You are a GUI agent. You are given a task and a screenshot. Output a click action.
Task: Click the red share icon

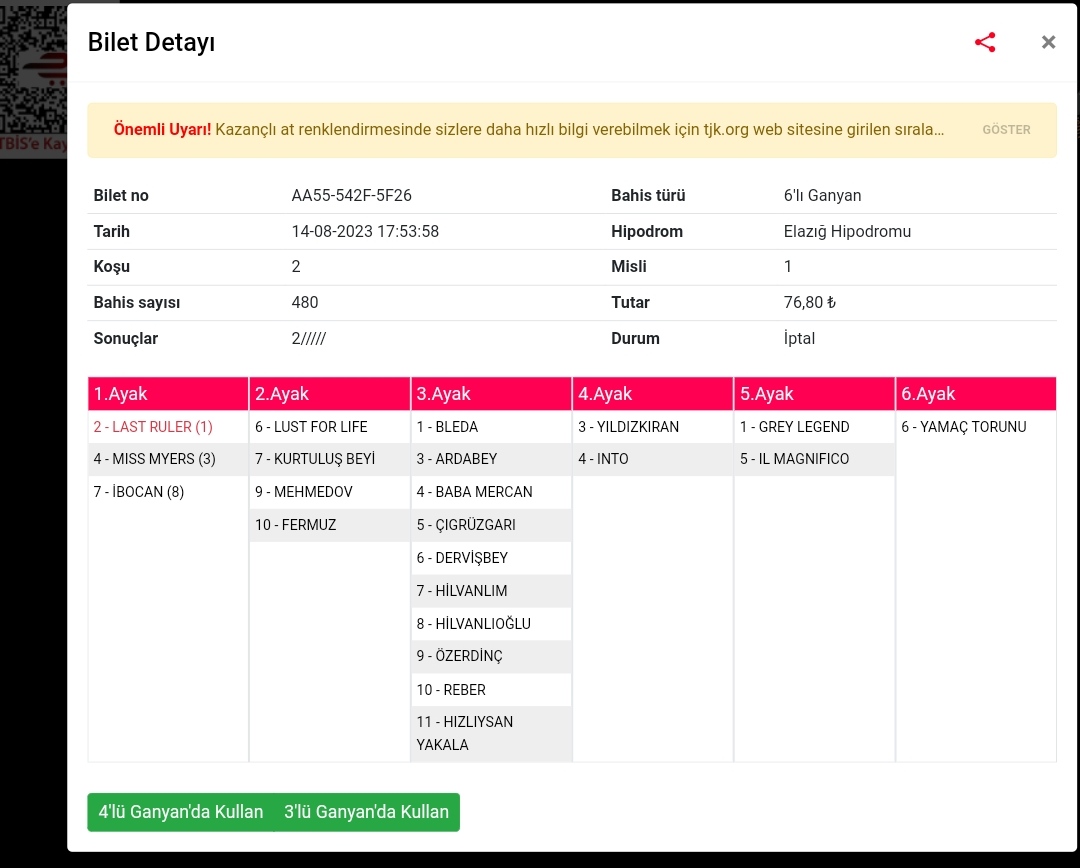pos(985,42)
